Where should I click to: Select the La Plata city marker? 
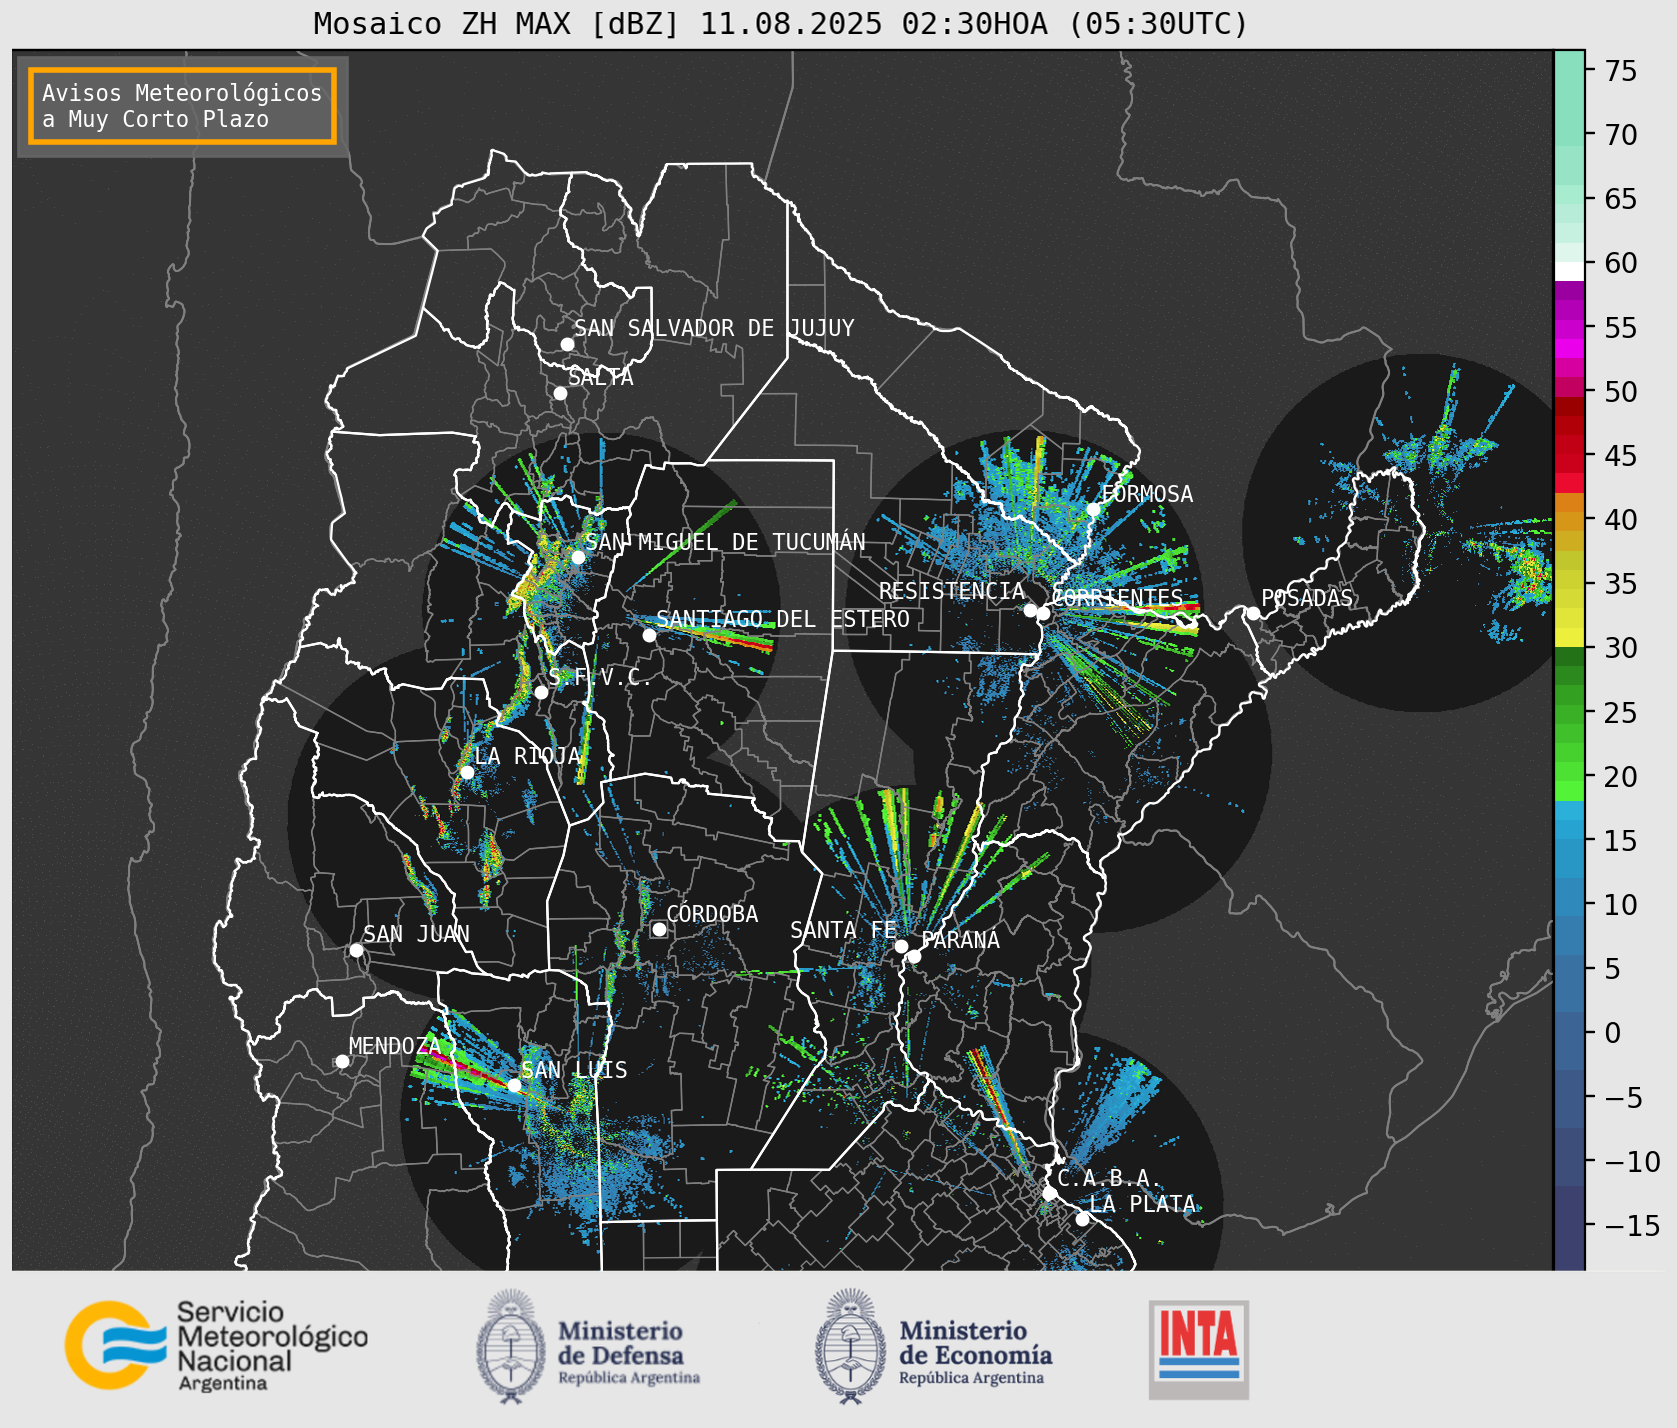click(1082, 1219)
